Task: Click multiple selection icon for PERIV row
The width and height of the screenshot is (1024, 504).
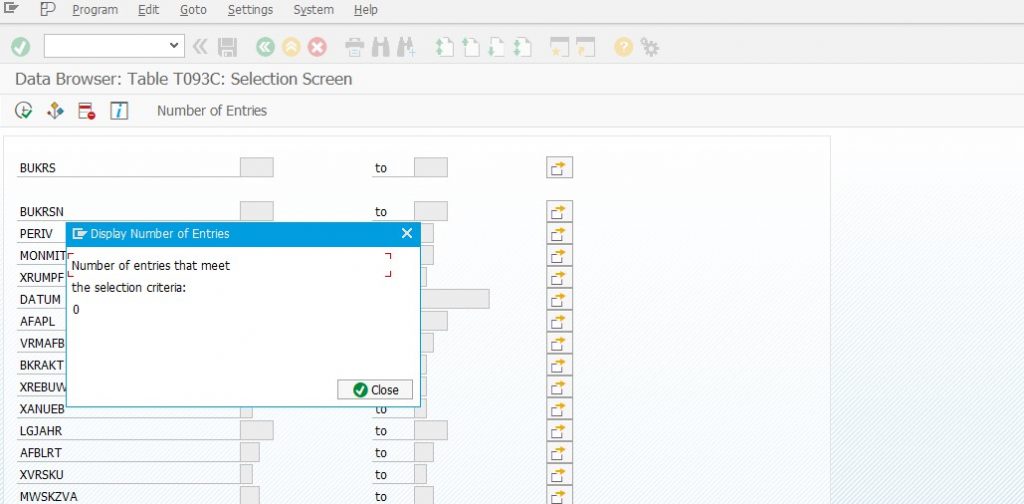Action: (x=559, y=234)
